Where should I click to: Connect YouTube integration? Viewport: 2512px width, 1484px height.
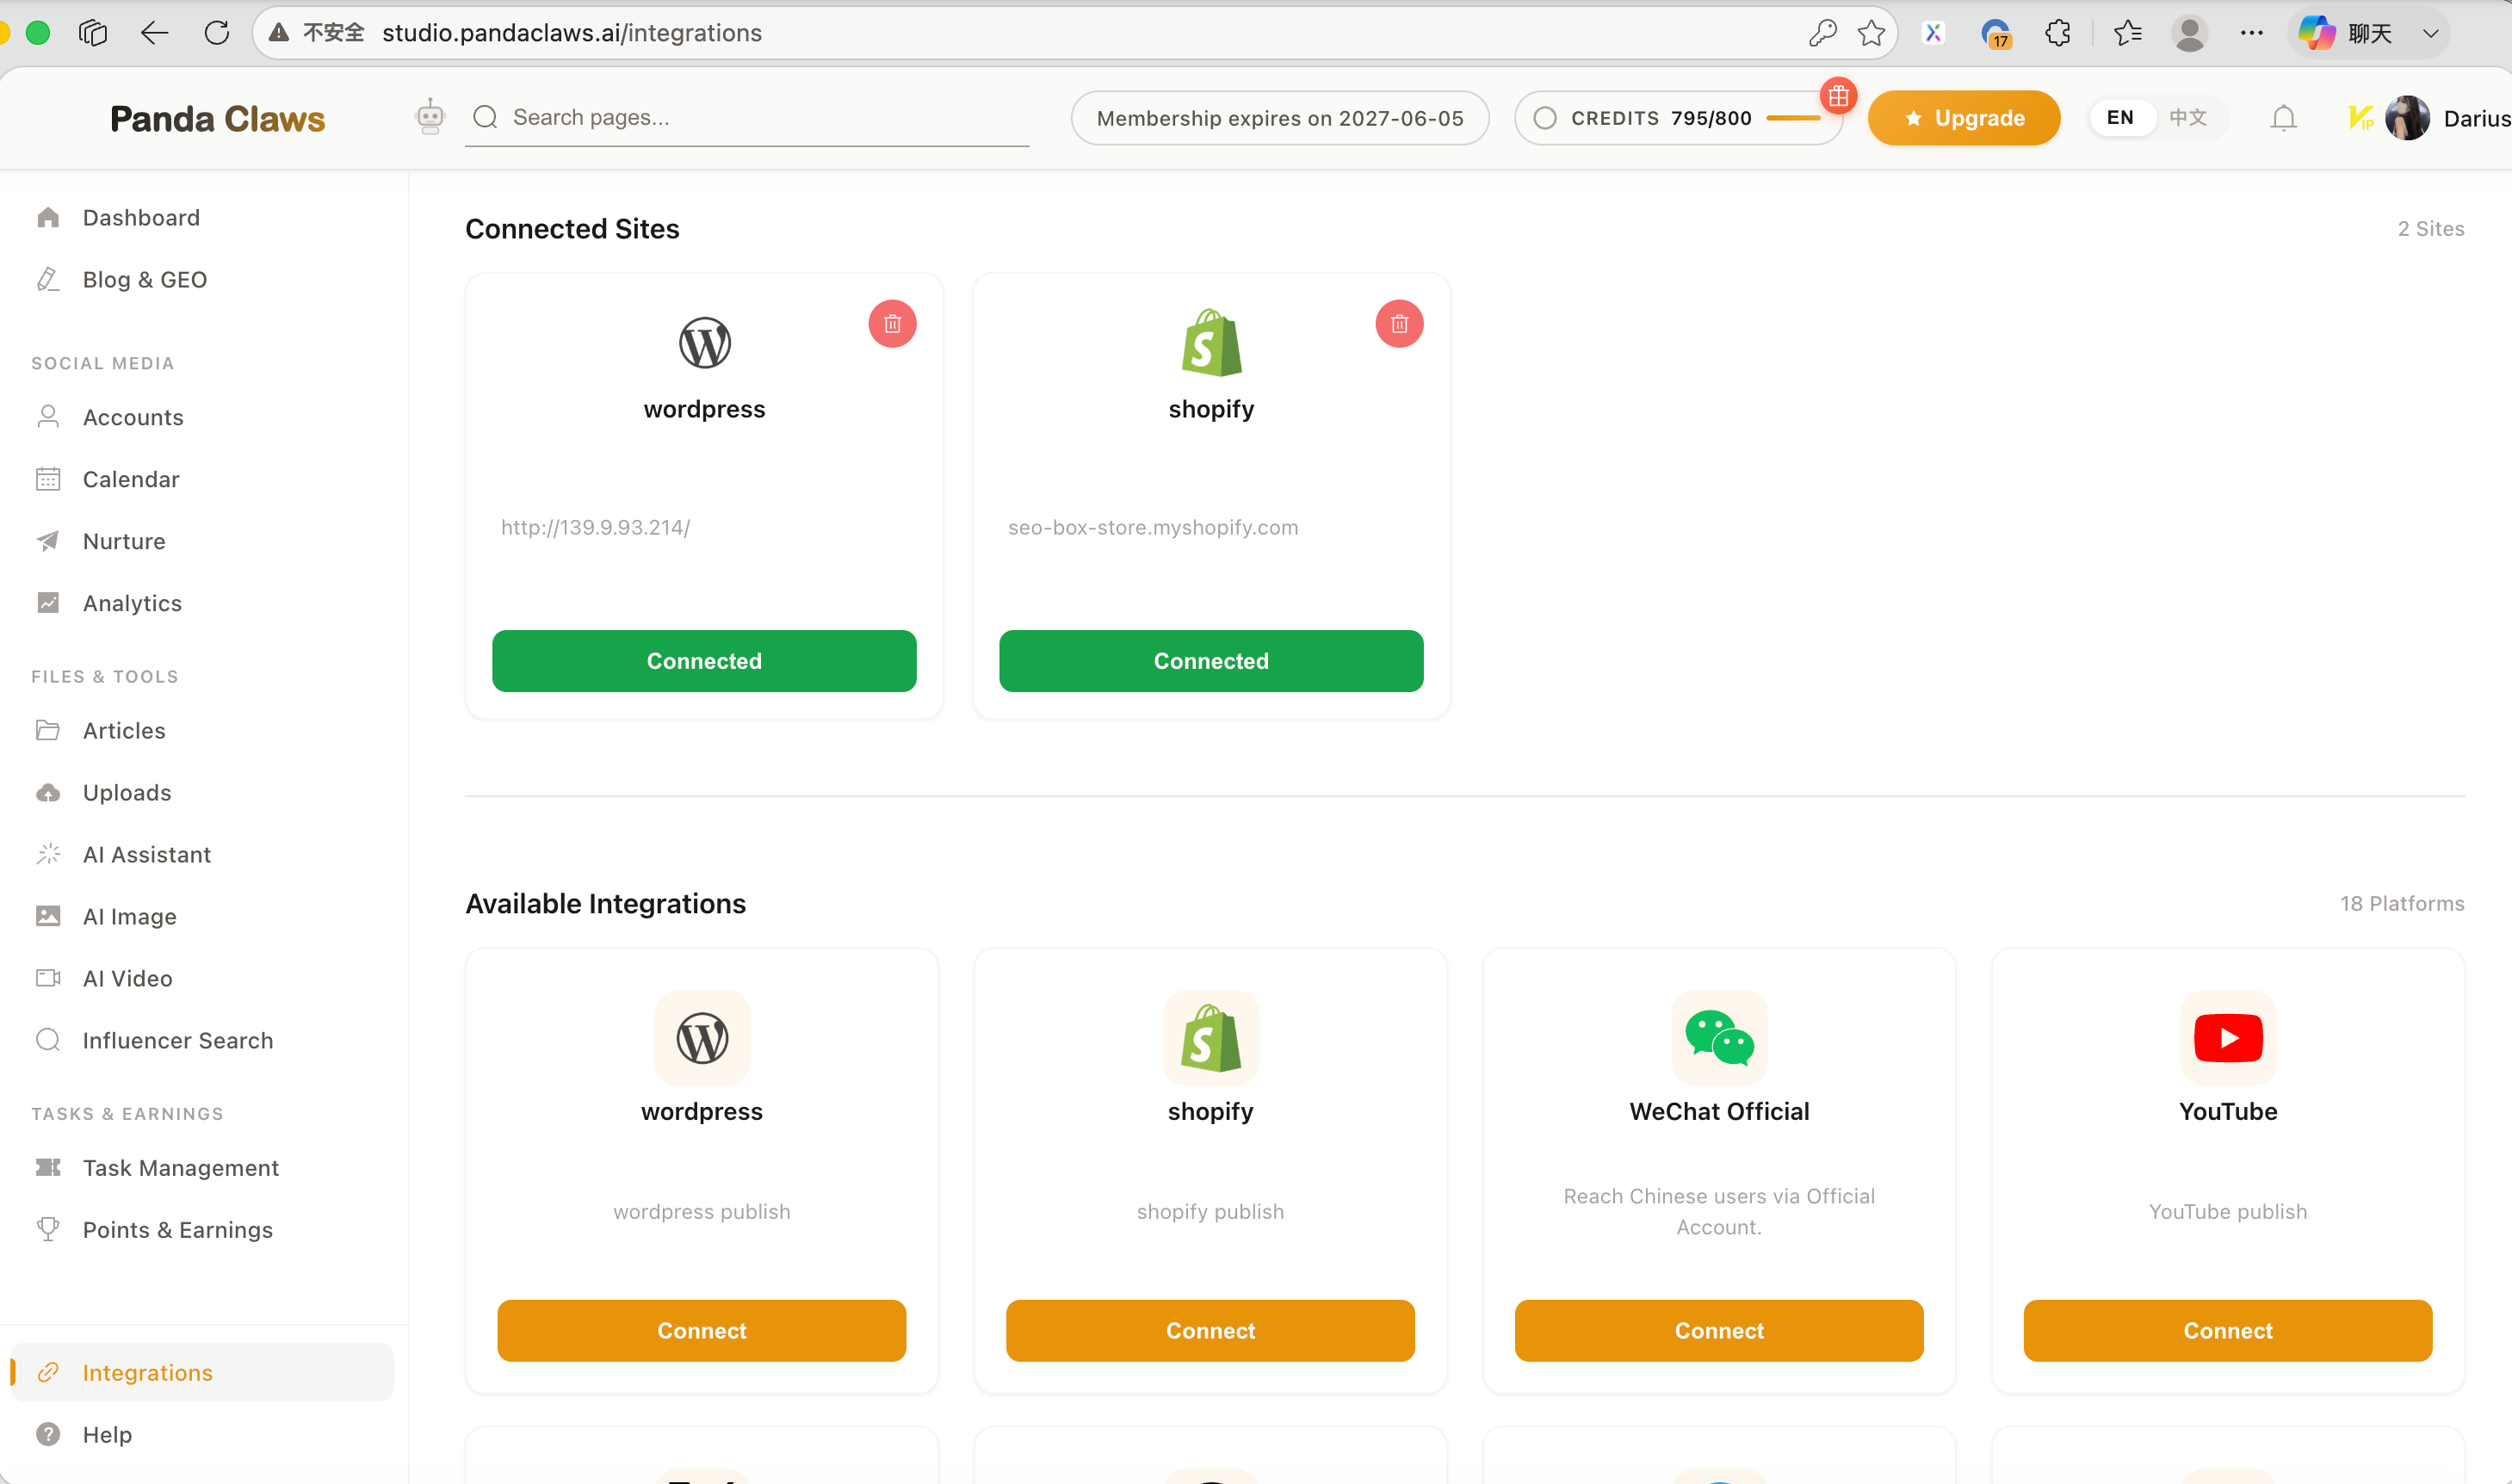[x=2228, y=1330]
